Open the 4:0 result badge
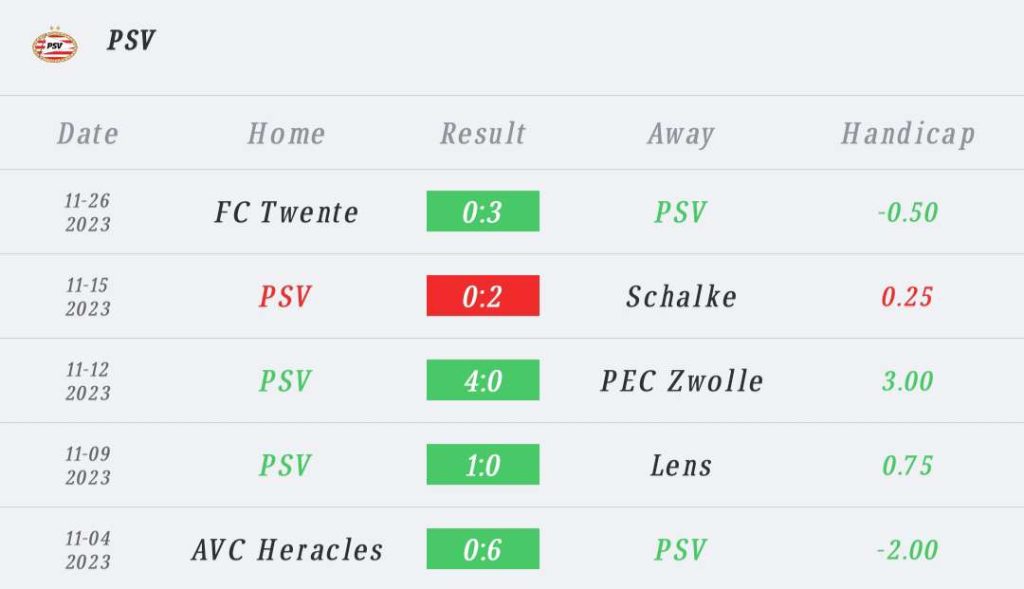 [x=483, y=379]
